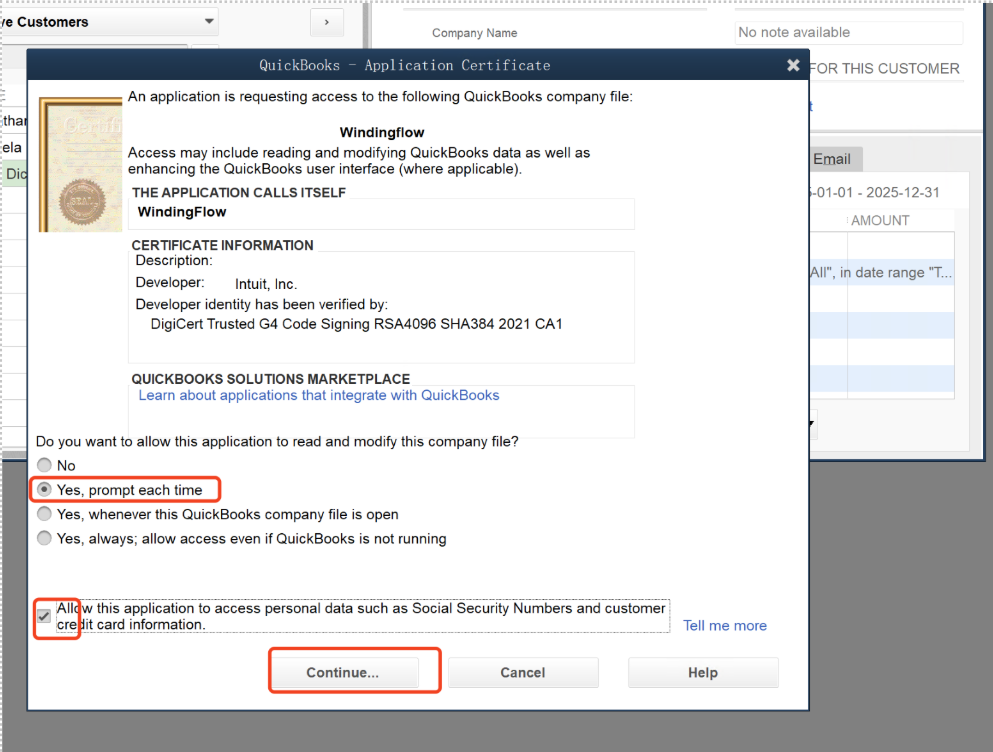Click the AMOUNT column header

click(x=880, y=220)
